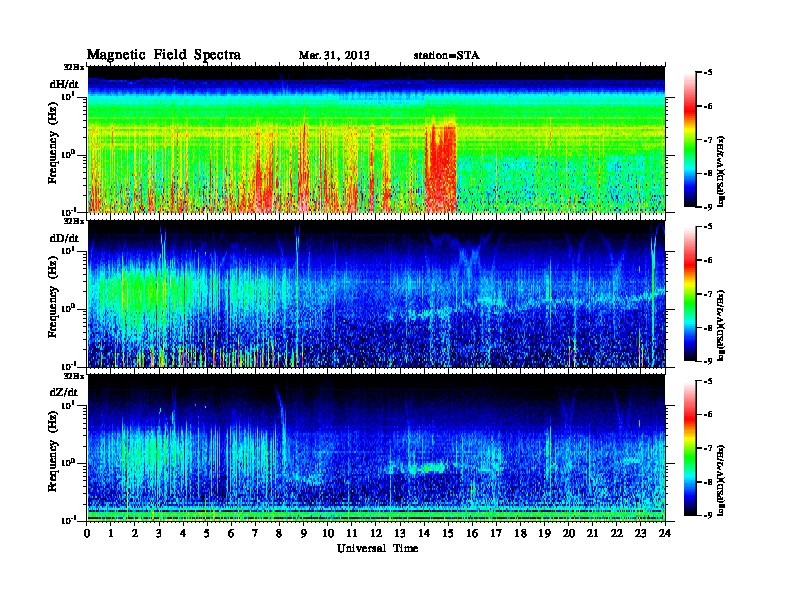Click the log(PSD) unit label beside dZ/dt colorbar
Image resolution: width=792 pixels, height=612 pixels.
(x=721, y=479)
